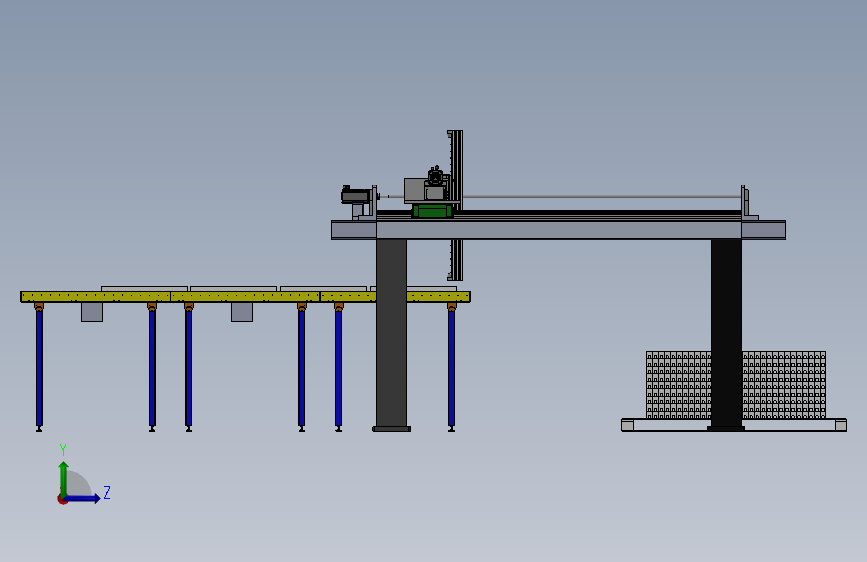Select the stacked crates on the pallet
Image resolution: width=867 pixels, height=562 pixels.
[x=735, y=385]
